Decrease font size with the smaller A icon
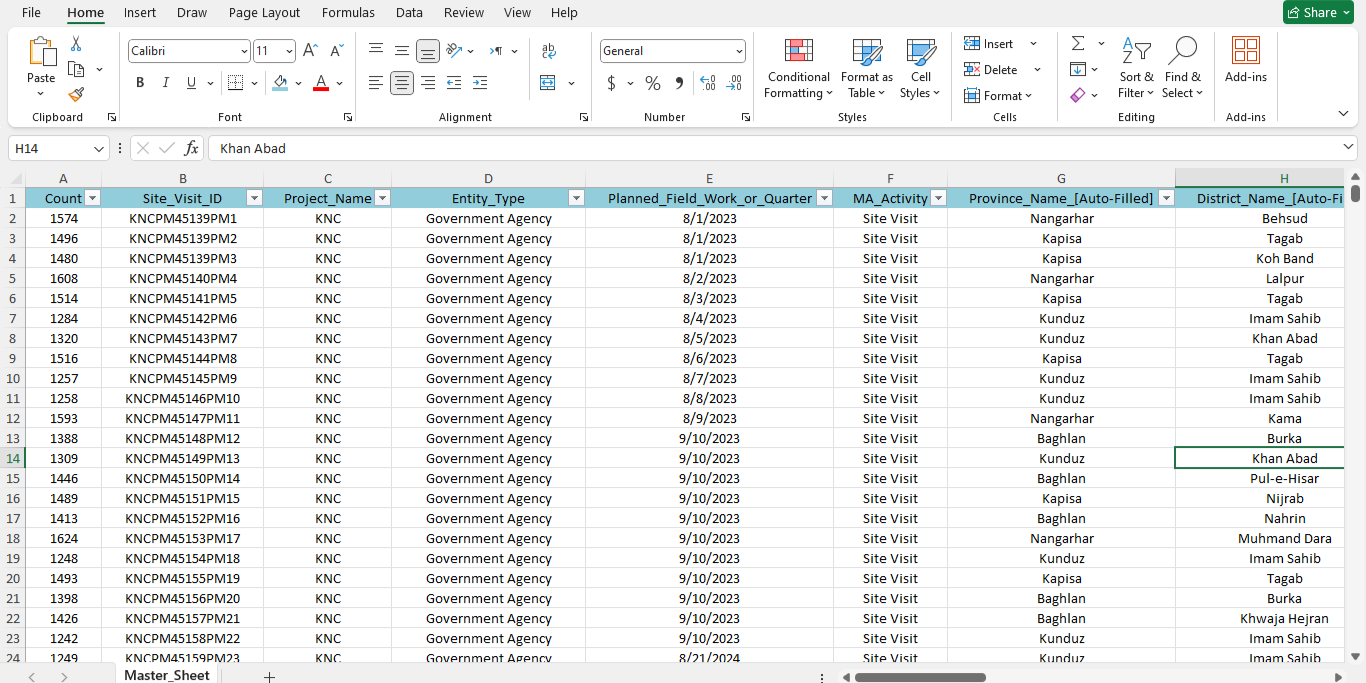1366x683 pixels. pos(337,51)
